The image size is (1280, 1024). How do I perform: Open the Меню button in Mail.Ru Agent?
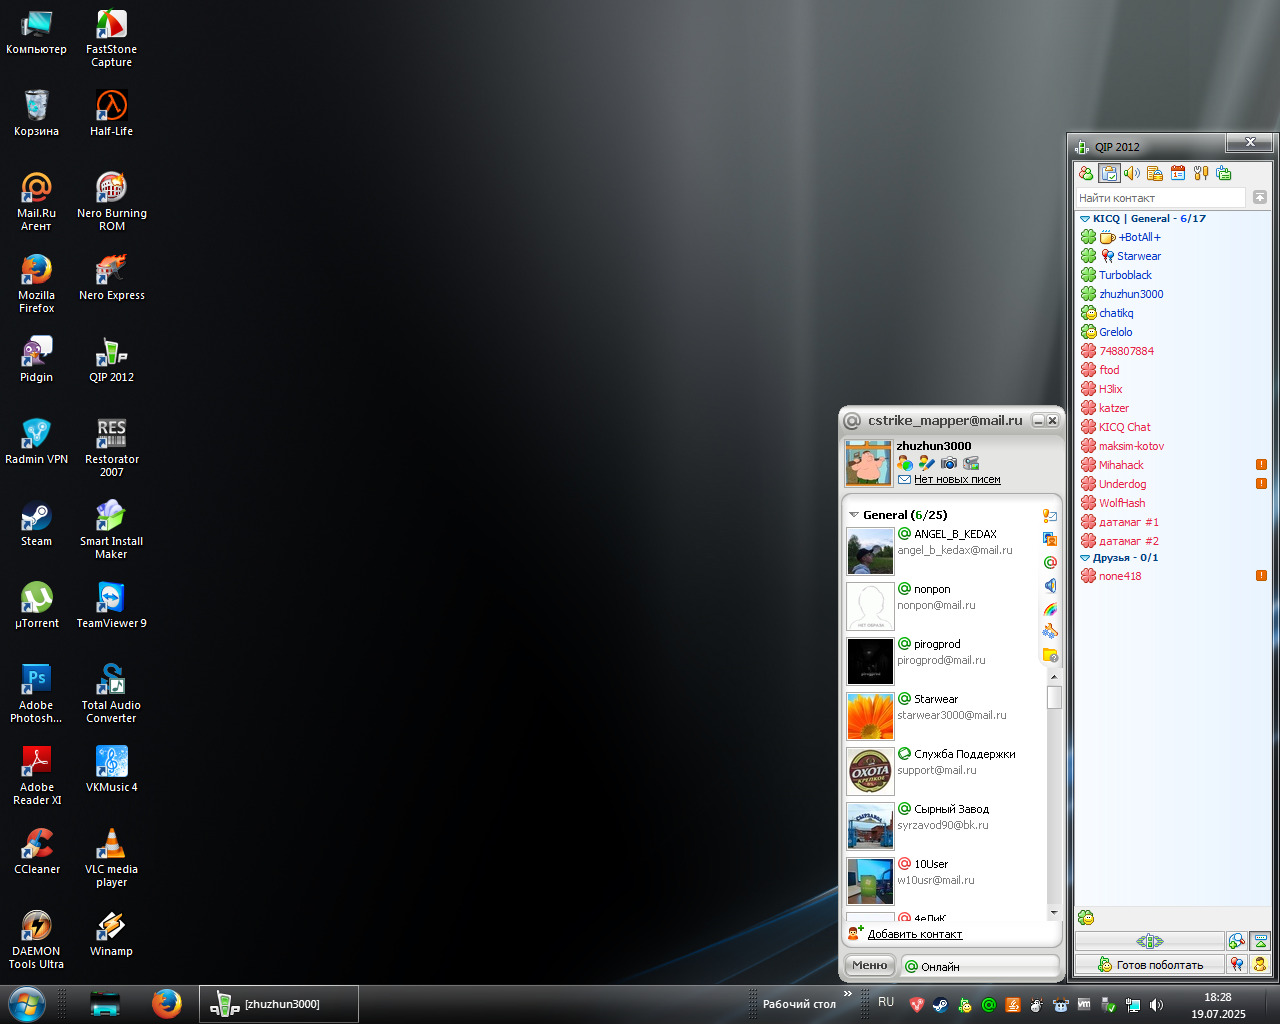870,965
